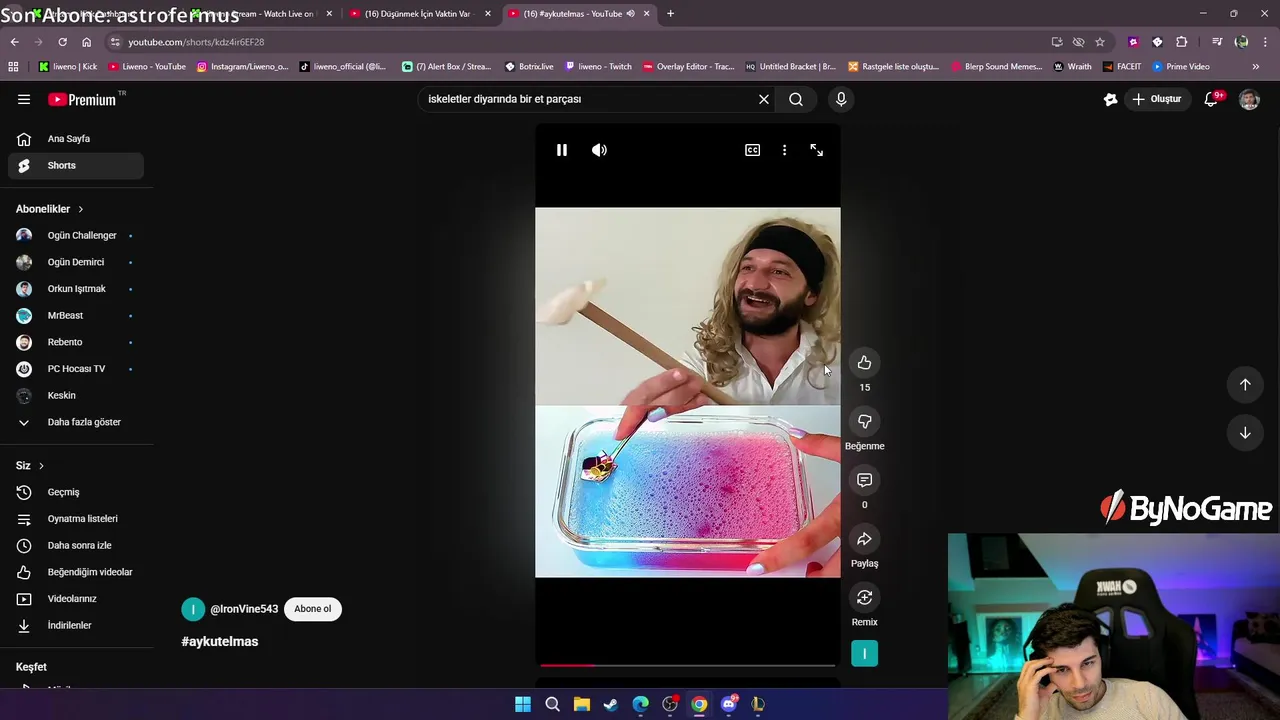Open a new browser tab

point(670,14)
